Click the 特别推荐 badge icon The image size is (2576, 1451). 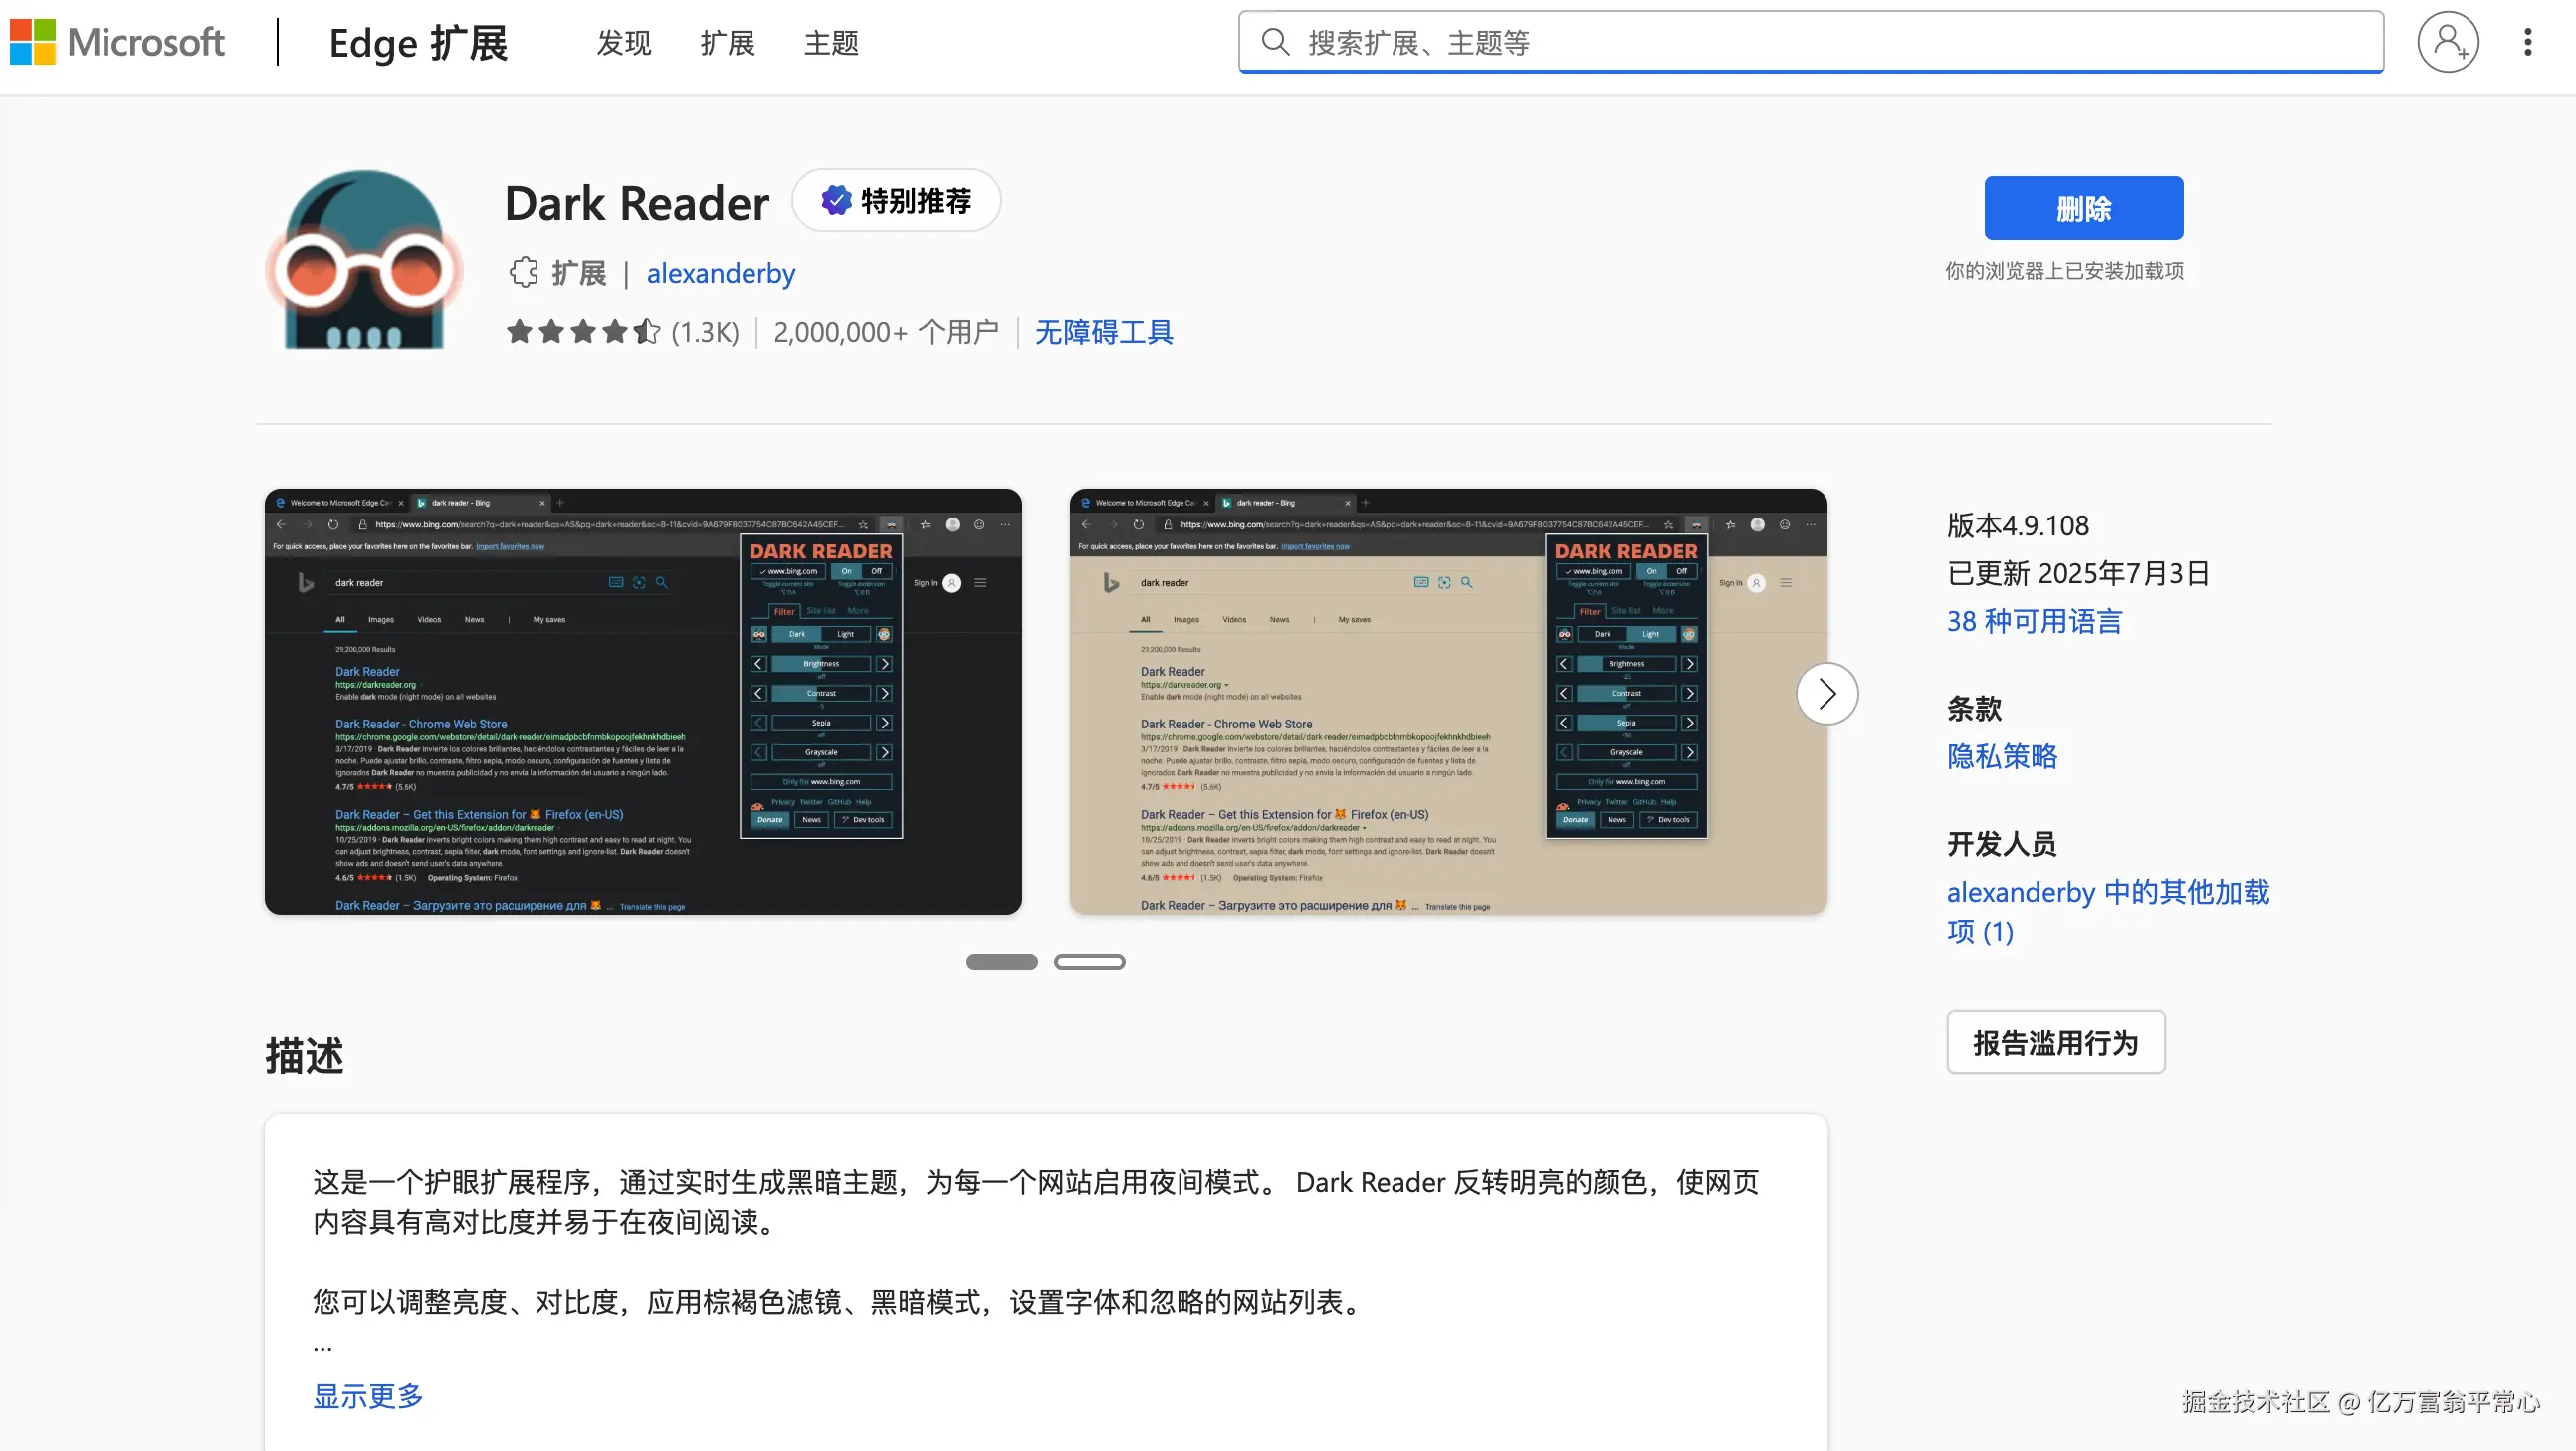(x=836, y=200)
